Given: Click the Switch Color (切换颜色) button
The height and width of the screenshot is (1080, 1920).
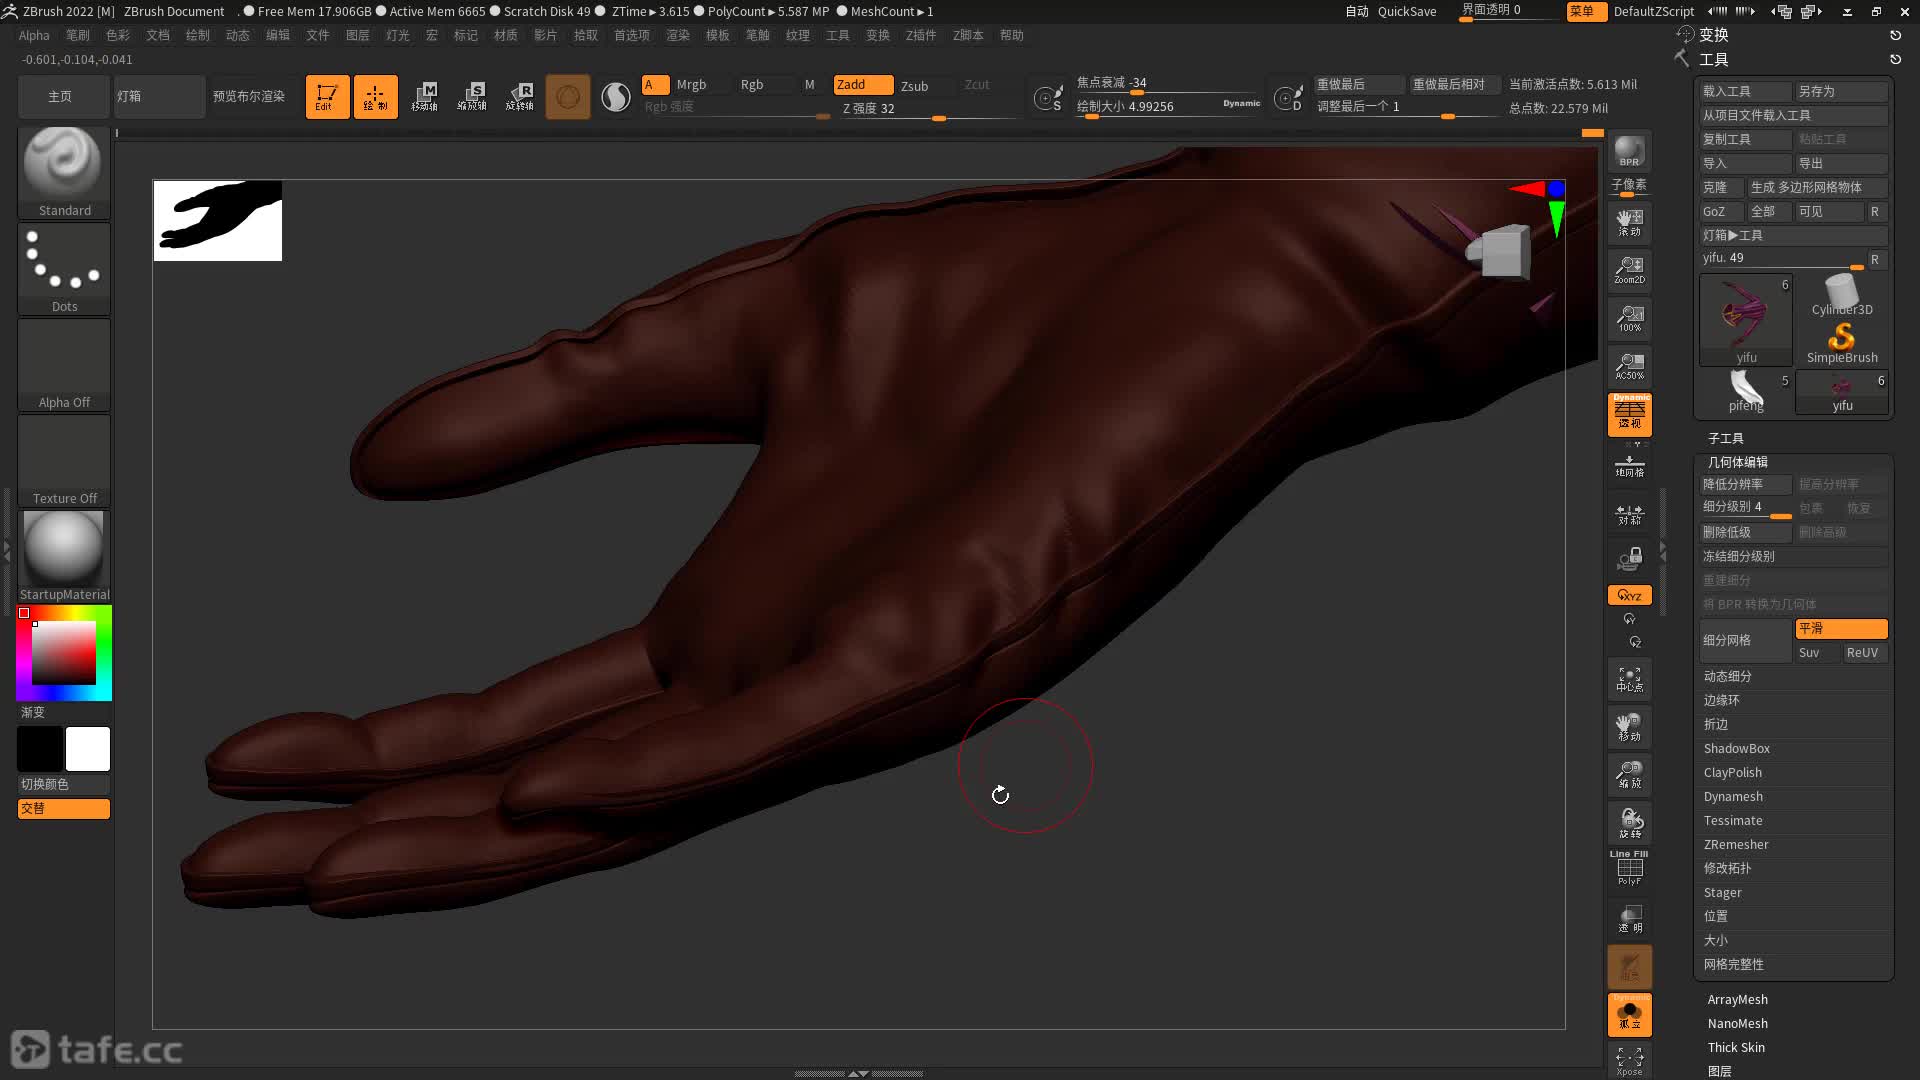Looking at the screenshot, I should 64,784.
